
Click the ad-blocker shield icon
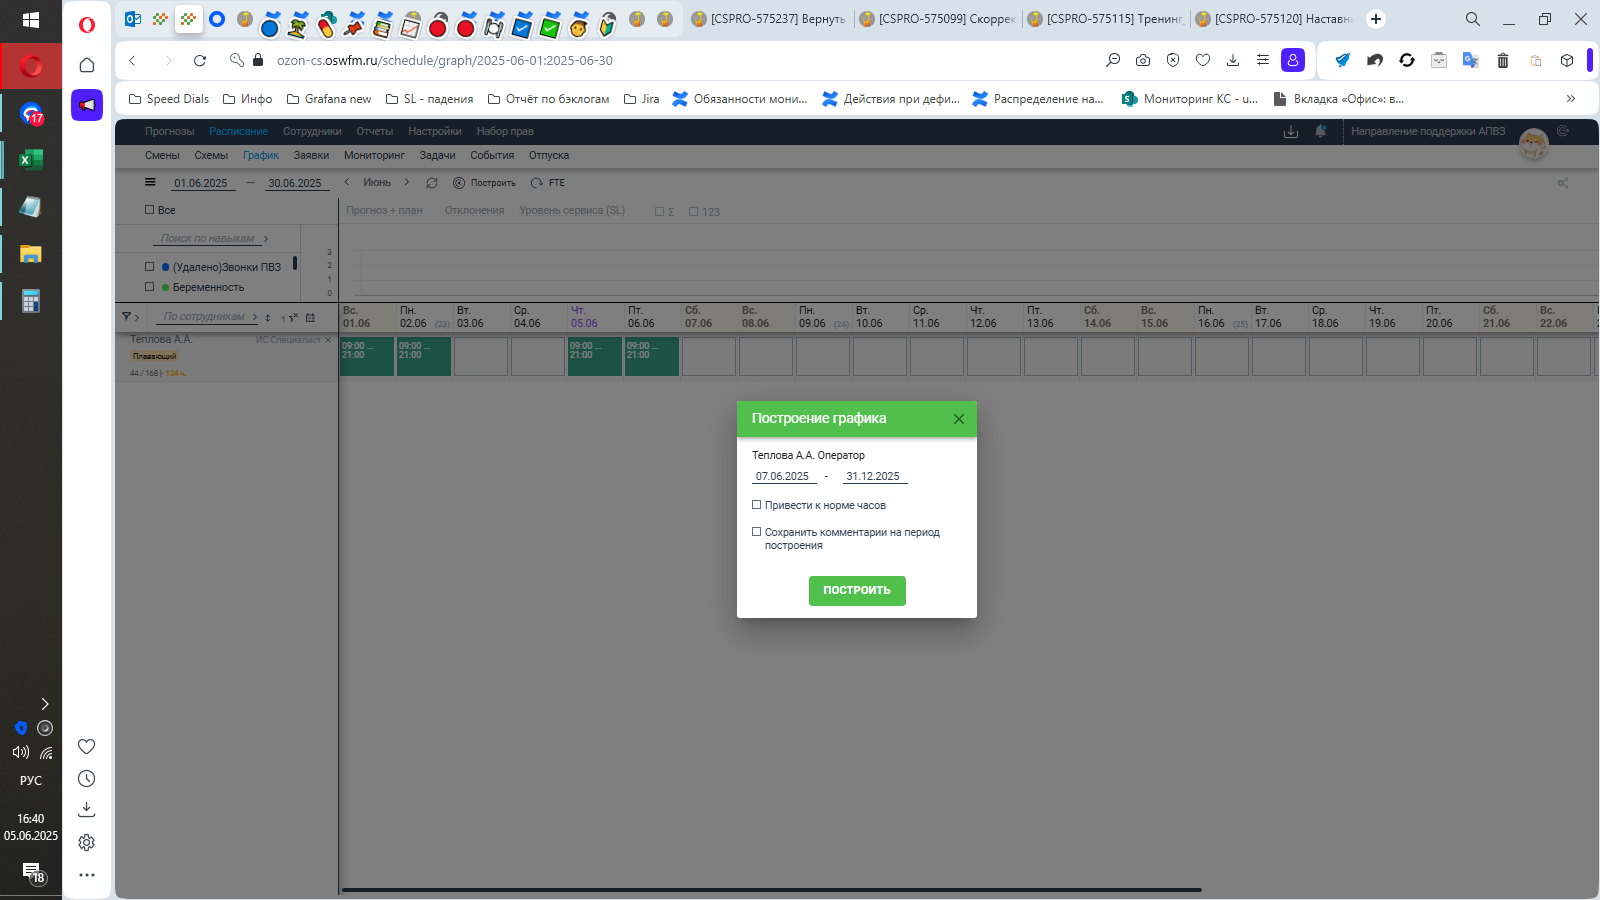(1173, 60)
